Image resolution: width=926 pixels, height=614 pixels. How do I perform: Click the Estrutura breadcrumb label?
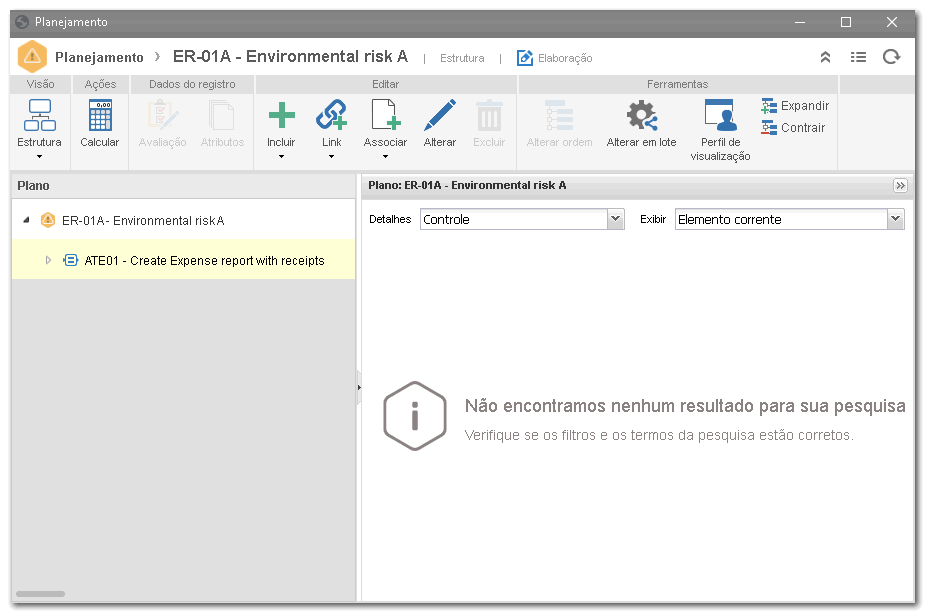[x=462, y=58]
